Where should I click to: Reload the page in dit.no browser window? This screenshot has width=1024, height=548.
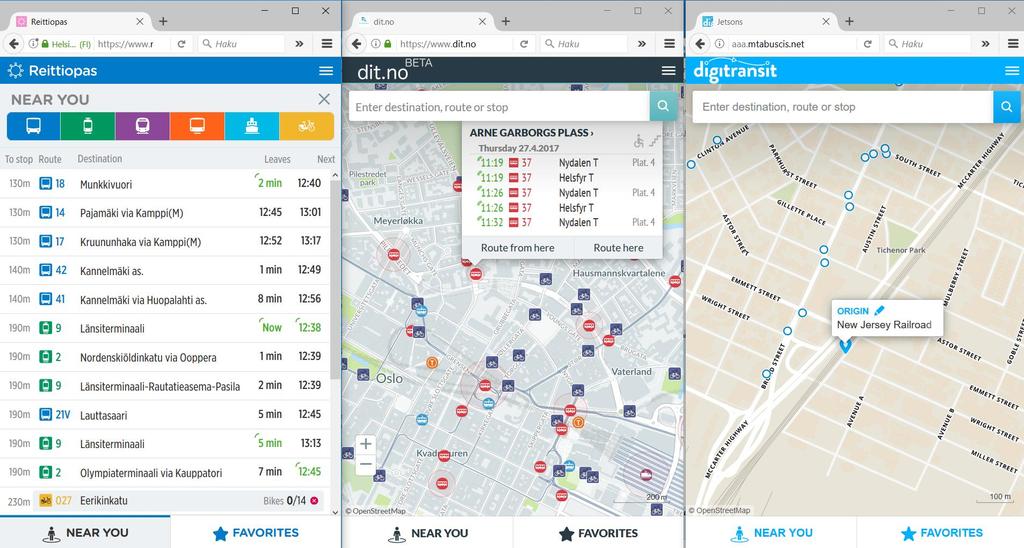click(524, 44)
